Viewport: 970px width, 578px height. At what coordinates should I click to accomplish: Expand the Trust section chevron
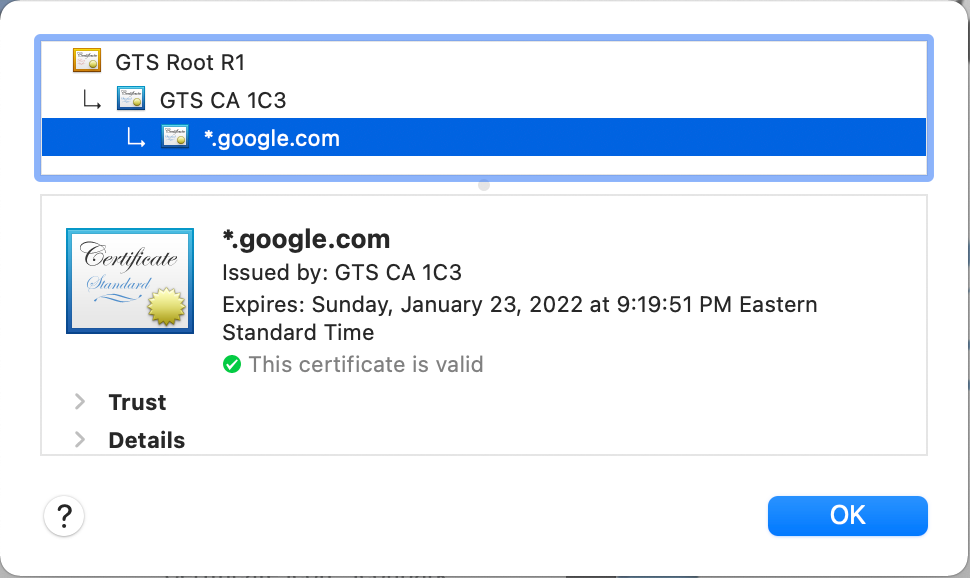(80, 402)
